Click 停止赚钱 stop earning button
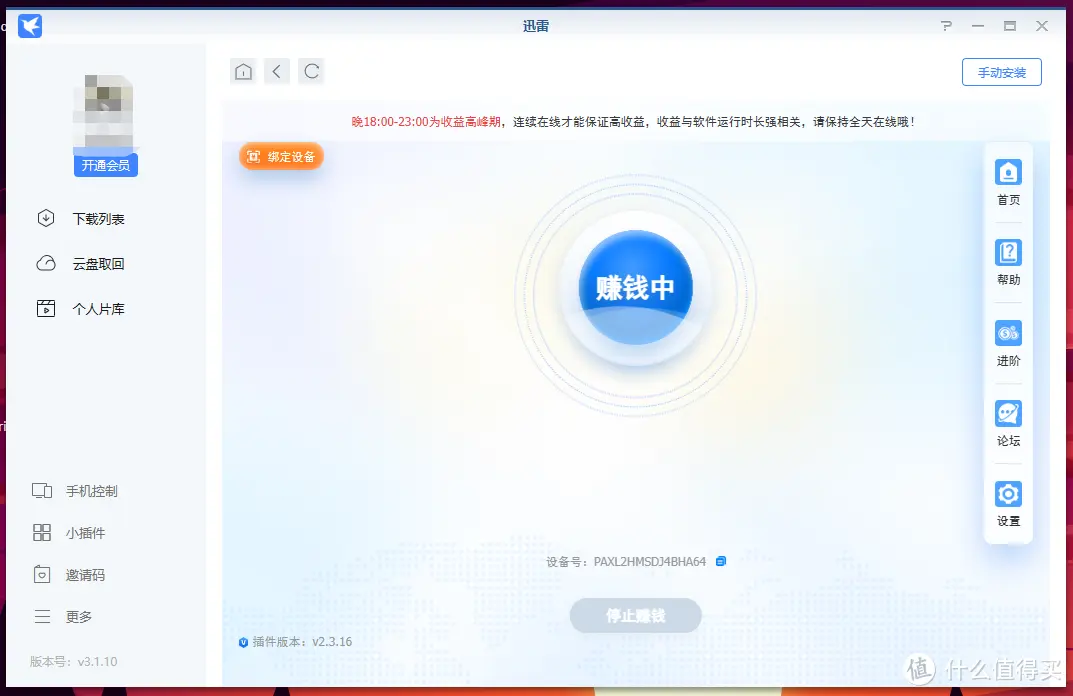 pyautogui.click(x=636, y=616)
